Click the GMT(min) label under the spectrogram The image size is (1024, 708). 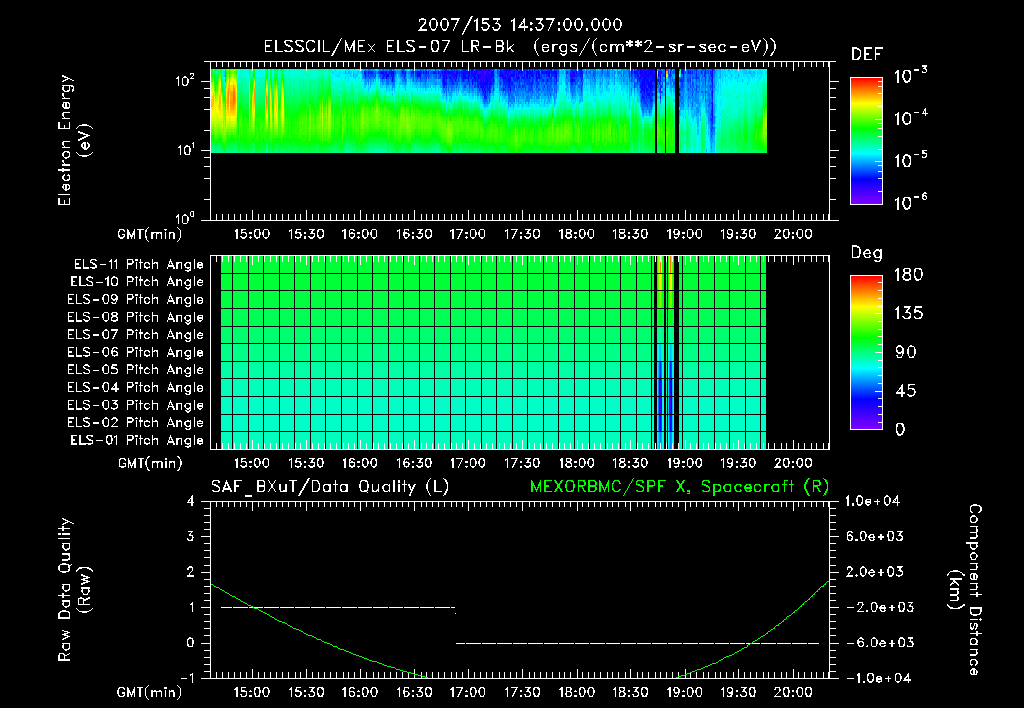(x=150, y=234)
